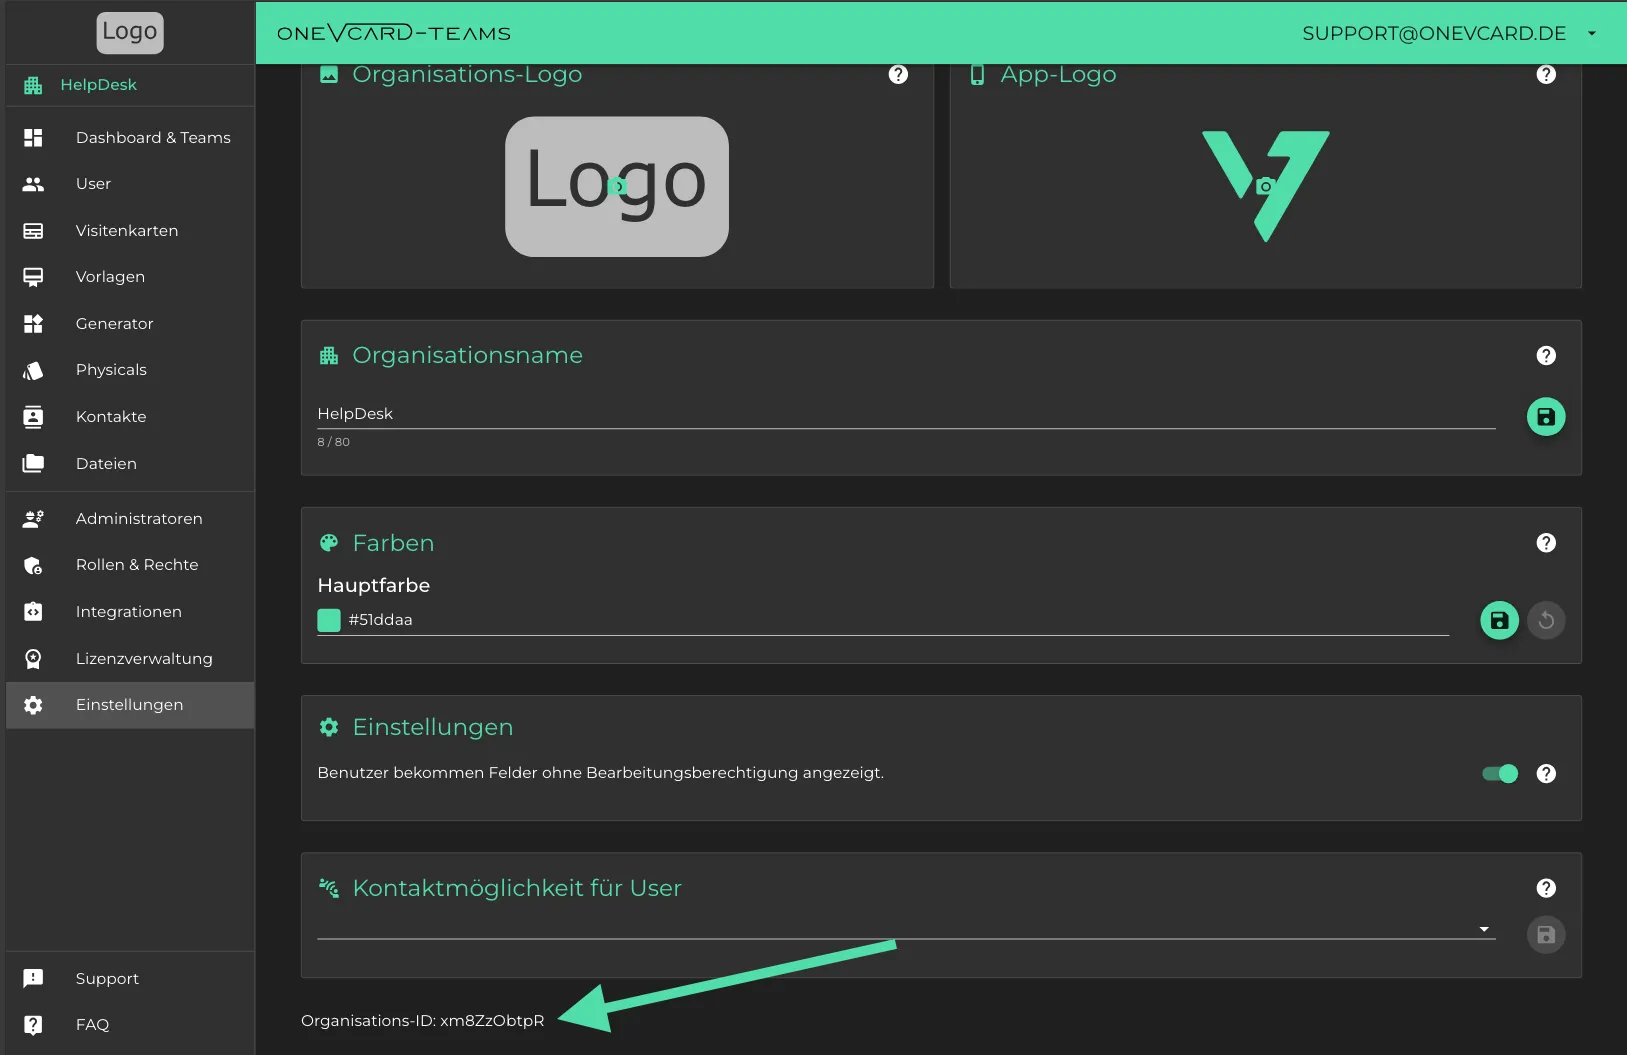
Task: Click the ONEVCARD-TEAMS header title
Action: [x=394, y=33]
